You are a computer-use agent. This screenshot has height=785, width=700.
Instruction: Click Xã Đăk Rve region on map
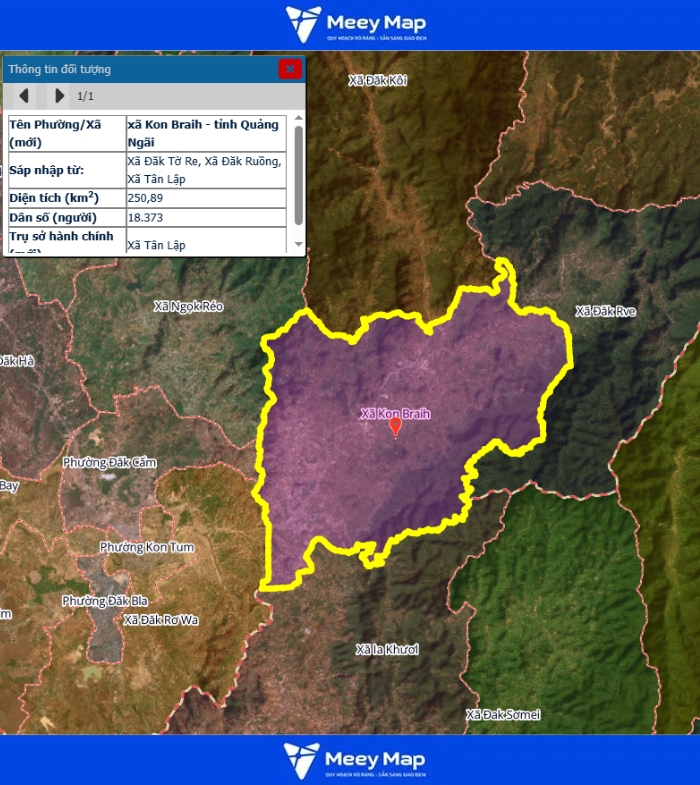coord(605,311)
